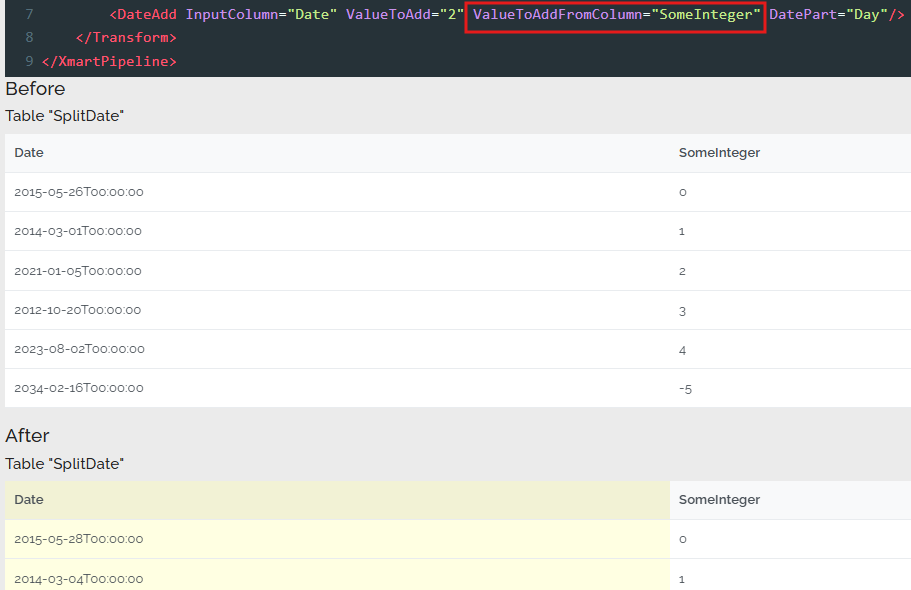Click the highlighted ValueToAddFromColumn attribute
This screenshot has height=590, width=911.
pos(614,14)
